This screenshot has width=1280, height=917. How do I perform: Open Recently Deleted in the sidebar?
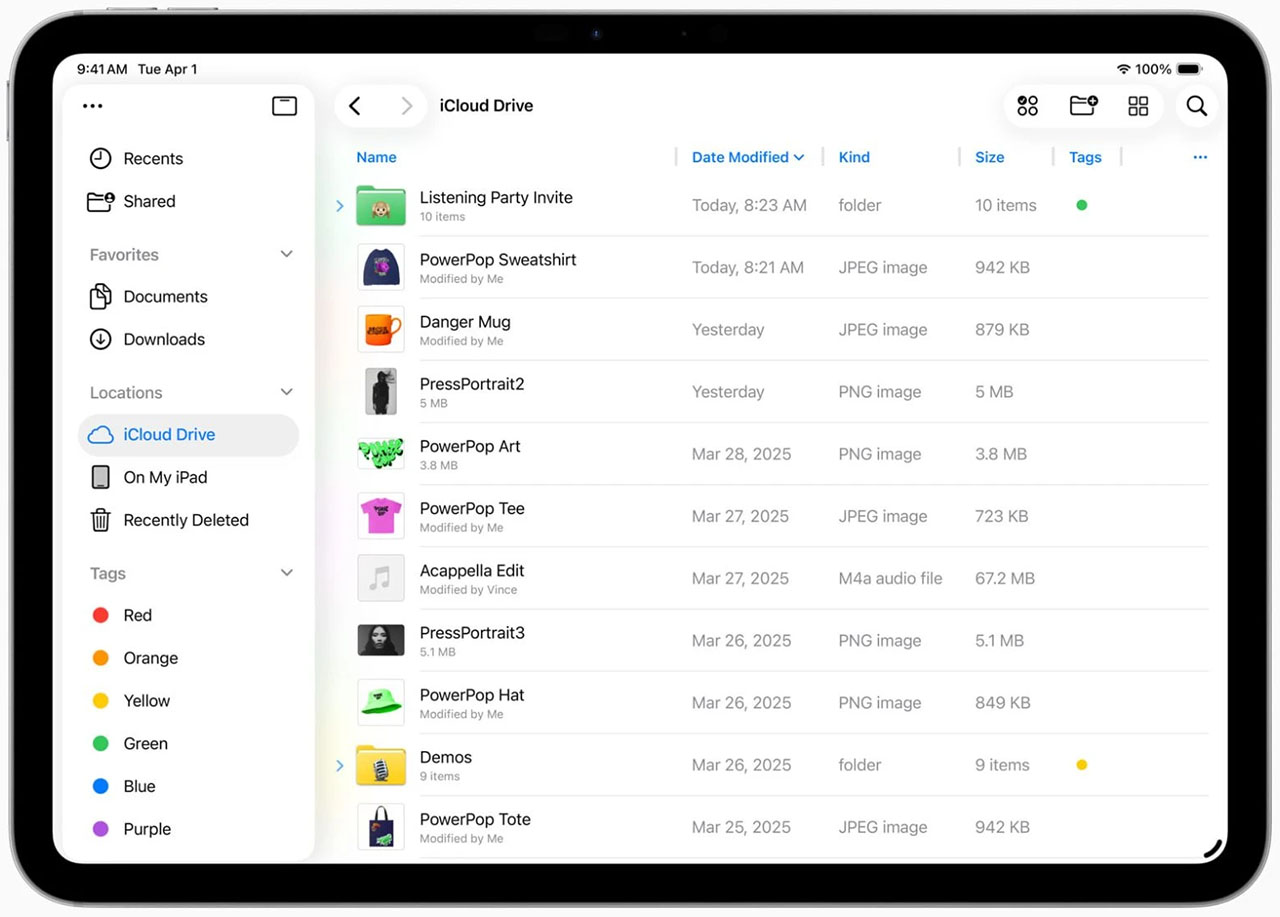(185, 520)
